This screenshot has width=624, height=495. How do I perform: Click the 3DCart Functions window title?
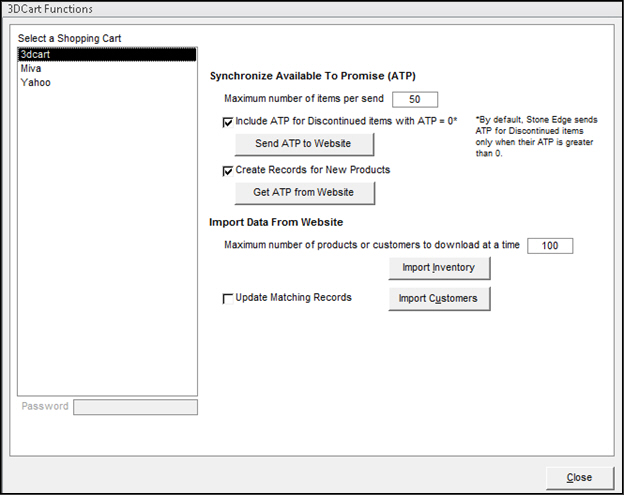(50, 9)
